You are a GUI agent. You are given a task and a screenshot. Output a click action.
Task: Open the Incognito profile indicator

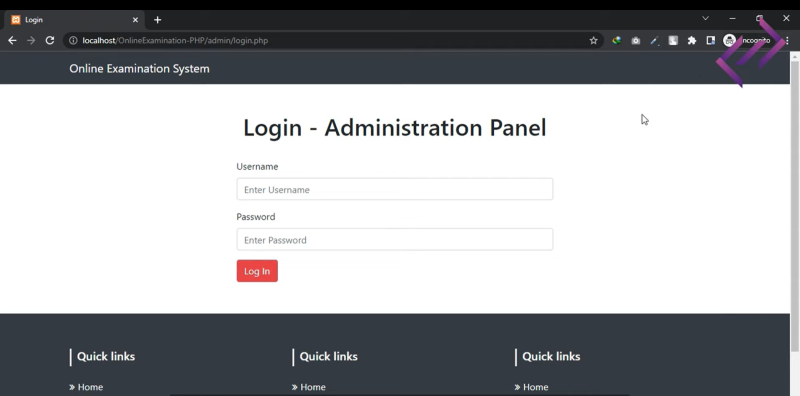coord(746,40)
